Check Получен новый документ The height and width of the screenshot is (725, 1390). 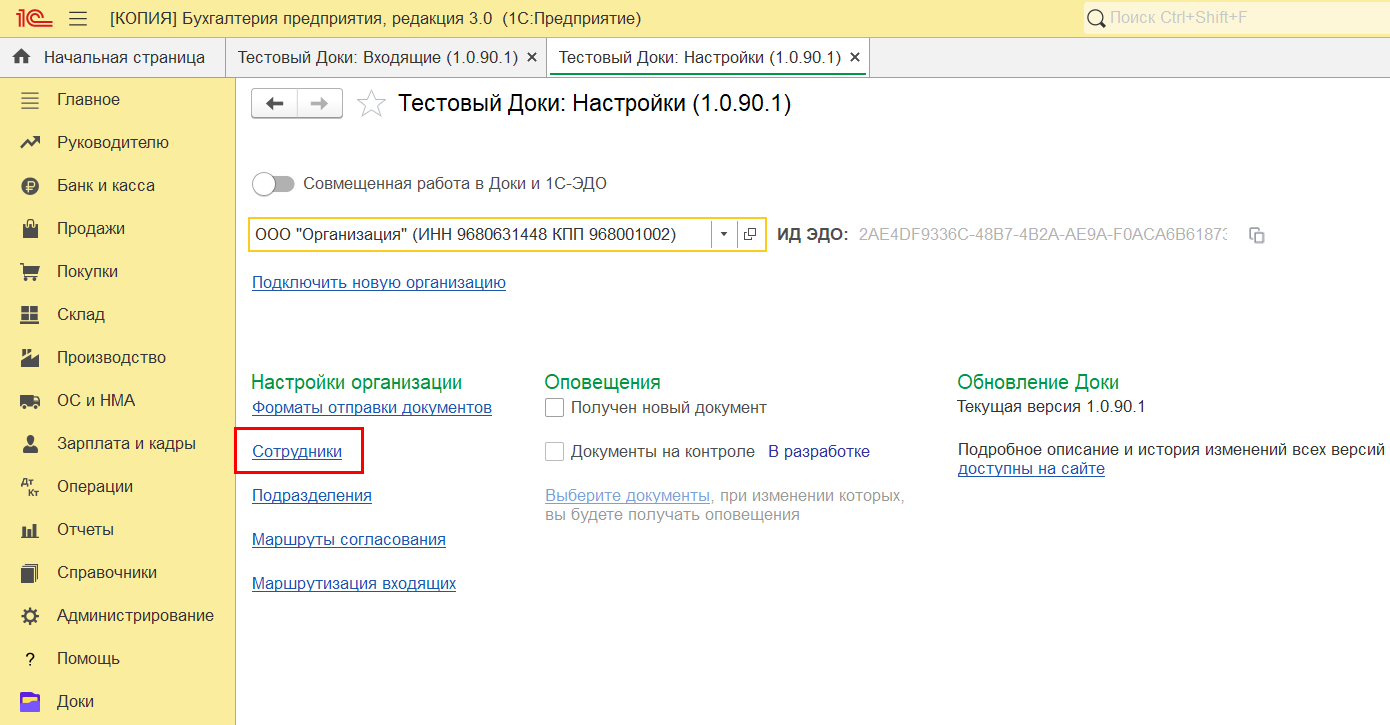(x=554, y=408)
